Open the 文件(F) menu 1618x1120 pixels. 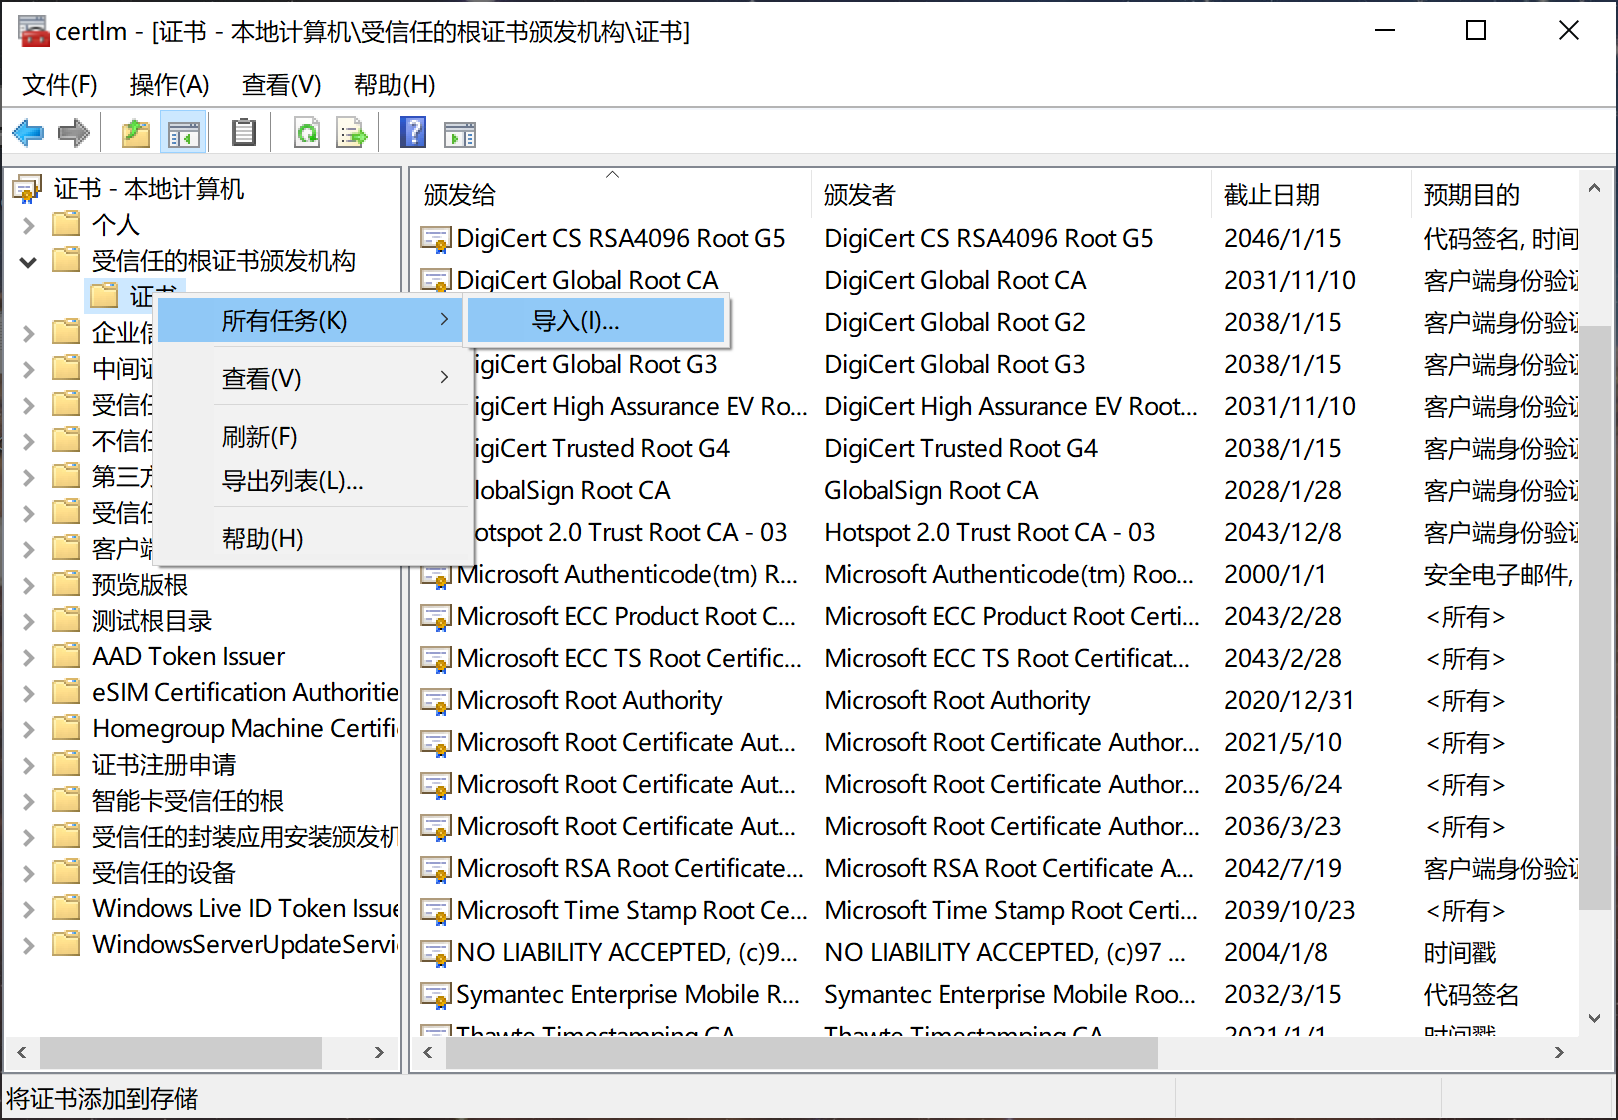[60, 85]
